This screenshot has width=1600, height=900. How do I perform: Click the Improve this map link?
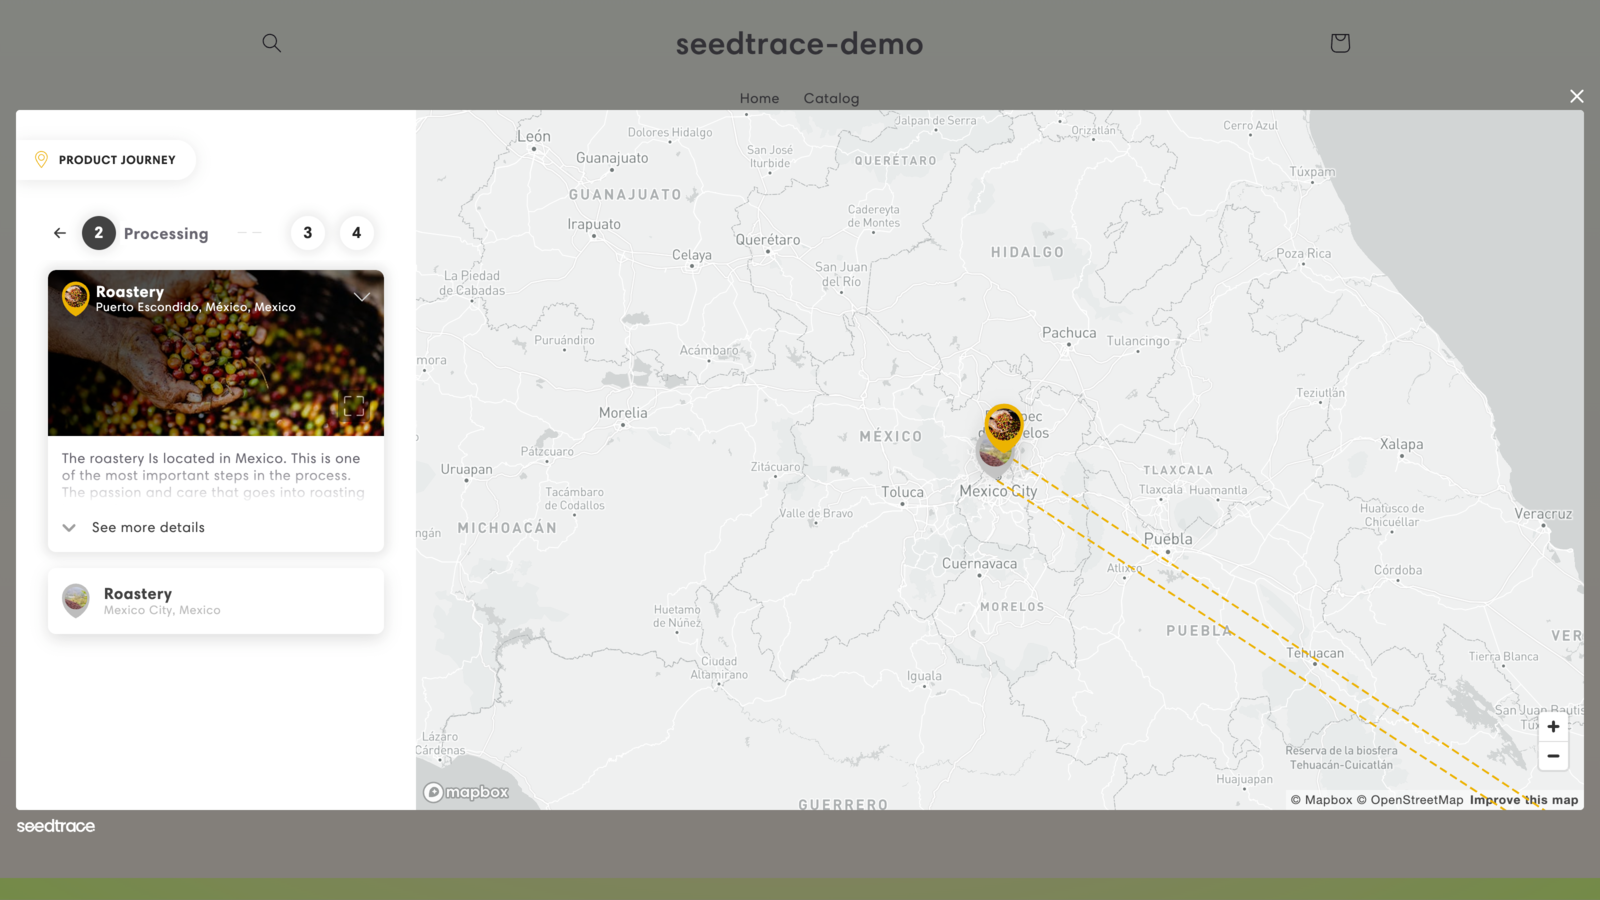pyautogui.click(x=1524, y=799)
